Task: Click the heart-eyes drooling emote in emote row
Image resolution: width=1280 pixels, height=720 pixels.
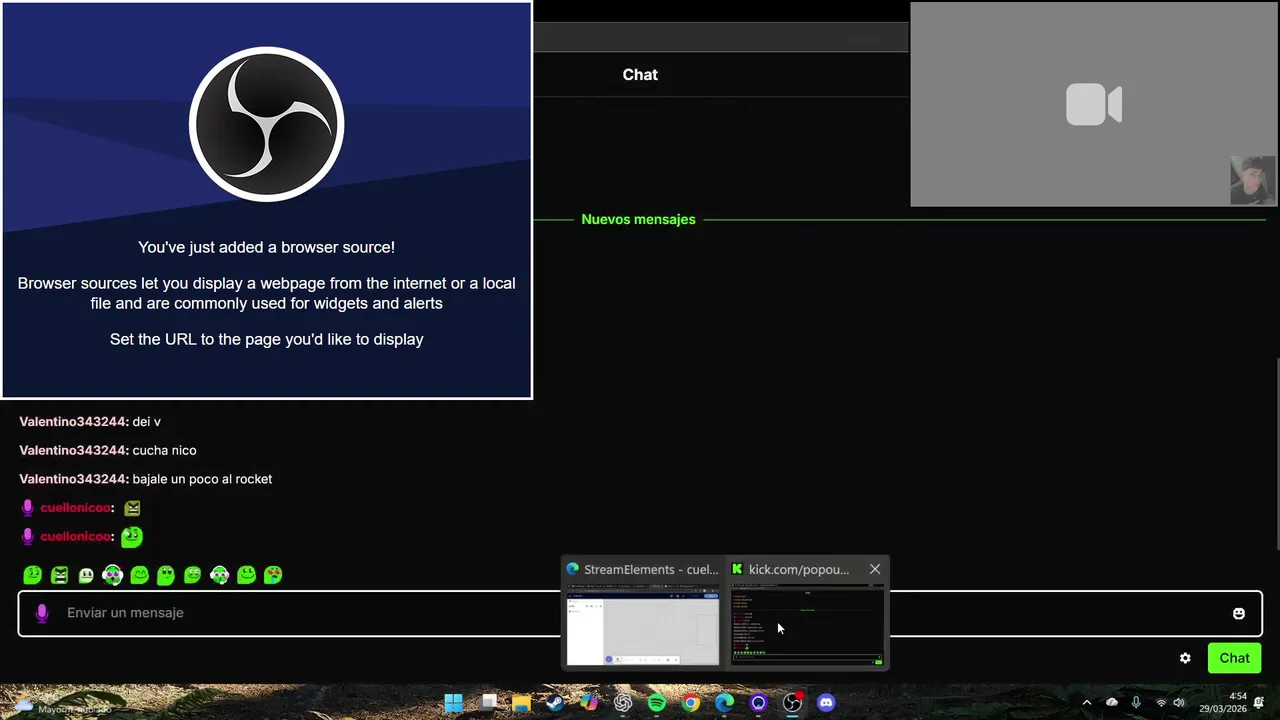Action: point(273,575)
